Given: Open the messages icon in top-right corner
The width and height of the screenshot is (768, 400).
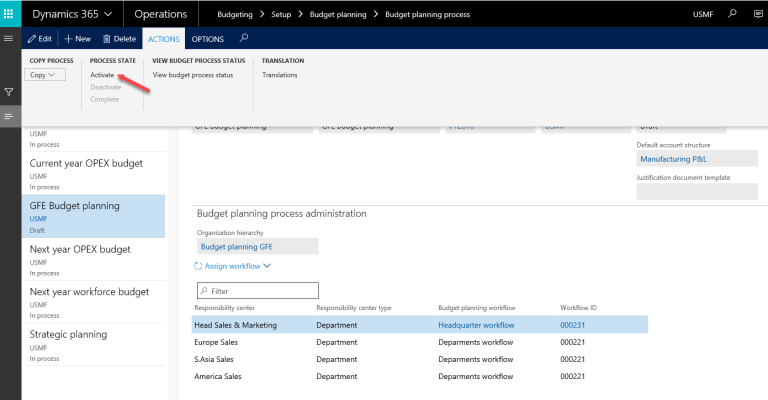Looking at the screenshot, I should pyautogui.click(x=757, y=15).
